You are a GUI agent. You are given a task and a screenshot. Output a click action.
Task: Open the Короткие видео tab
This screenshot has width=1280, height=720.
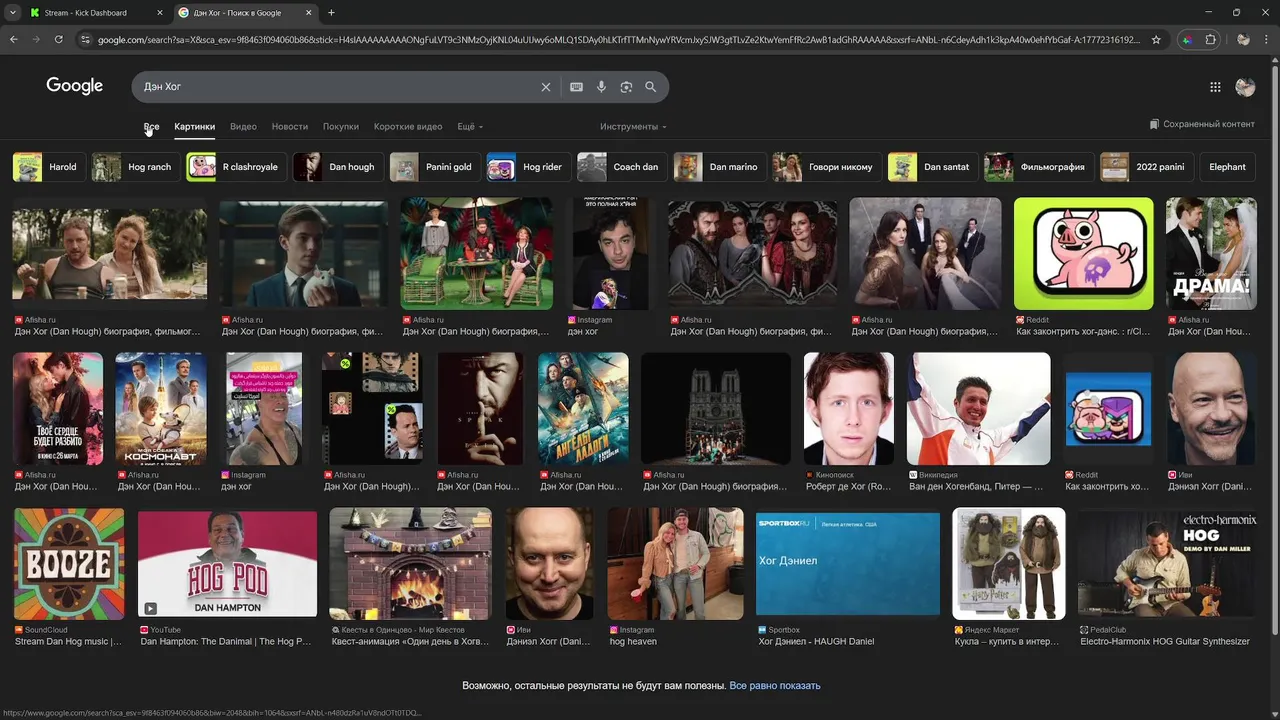pyautogui.click(x=408, y=127)
